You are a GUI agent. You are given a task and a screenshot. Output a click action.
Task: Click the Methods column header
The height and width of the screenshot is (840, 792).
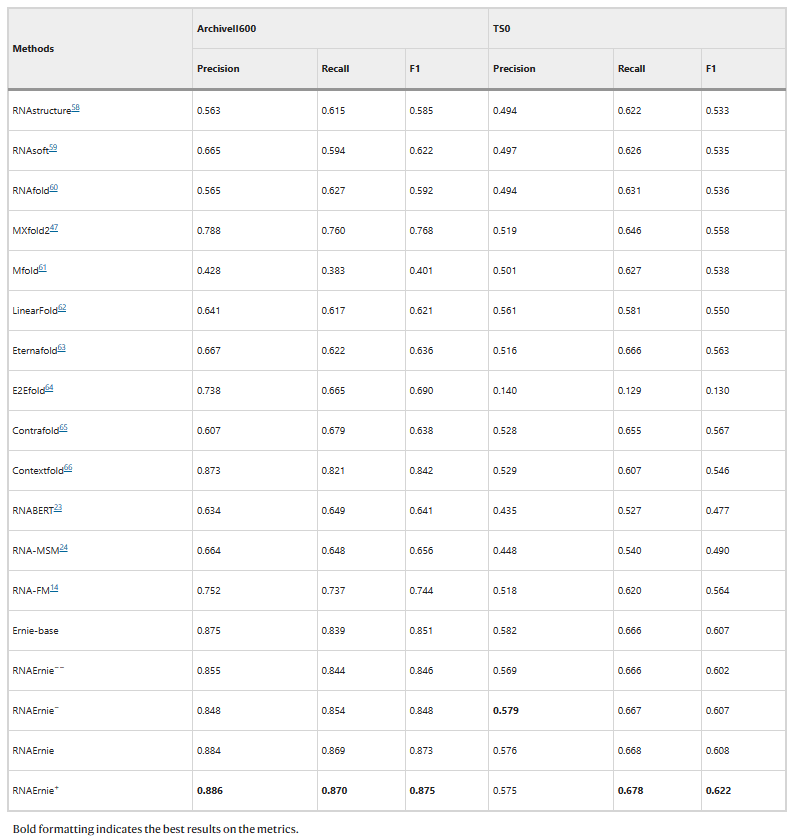(33, 48)
